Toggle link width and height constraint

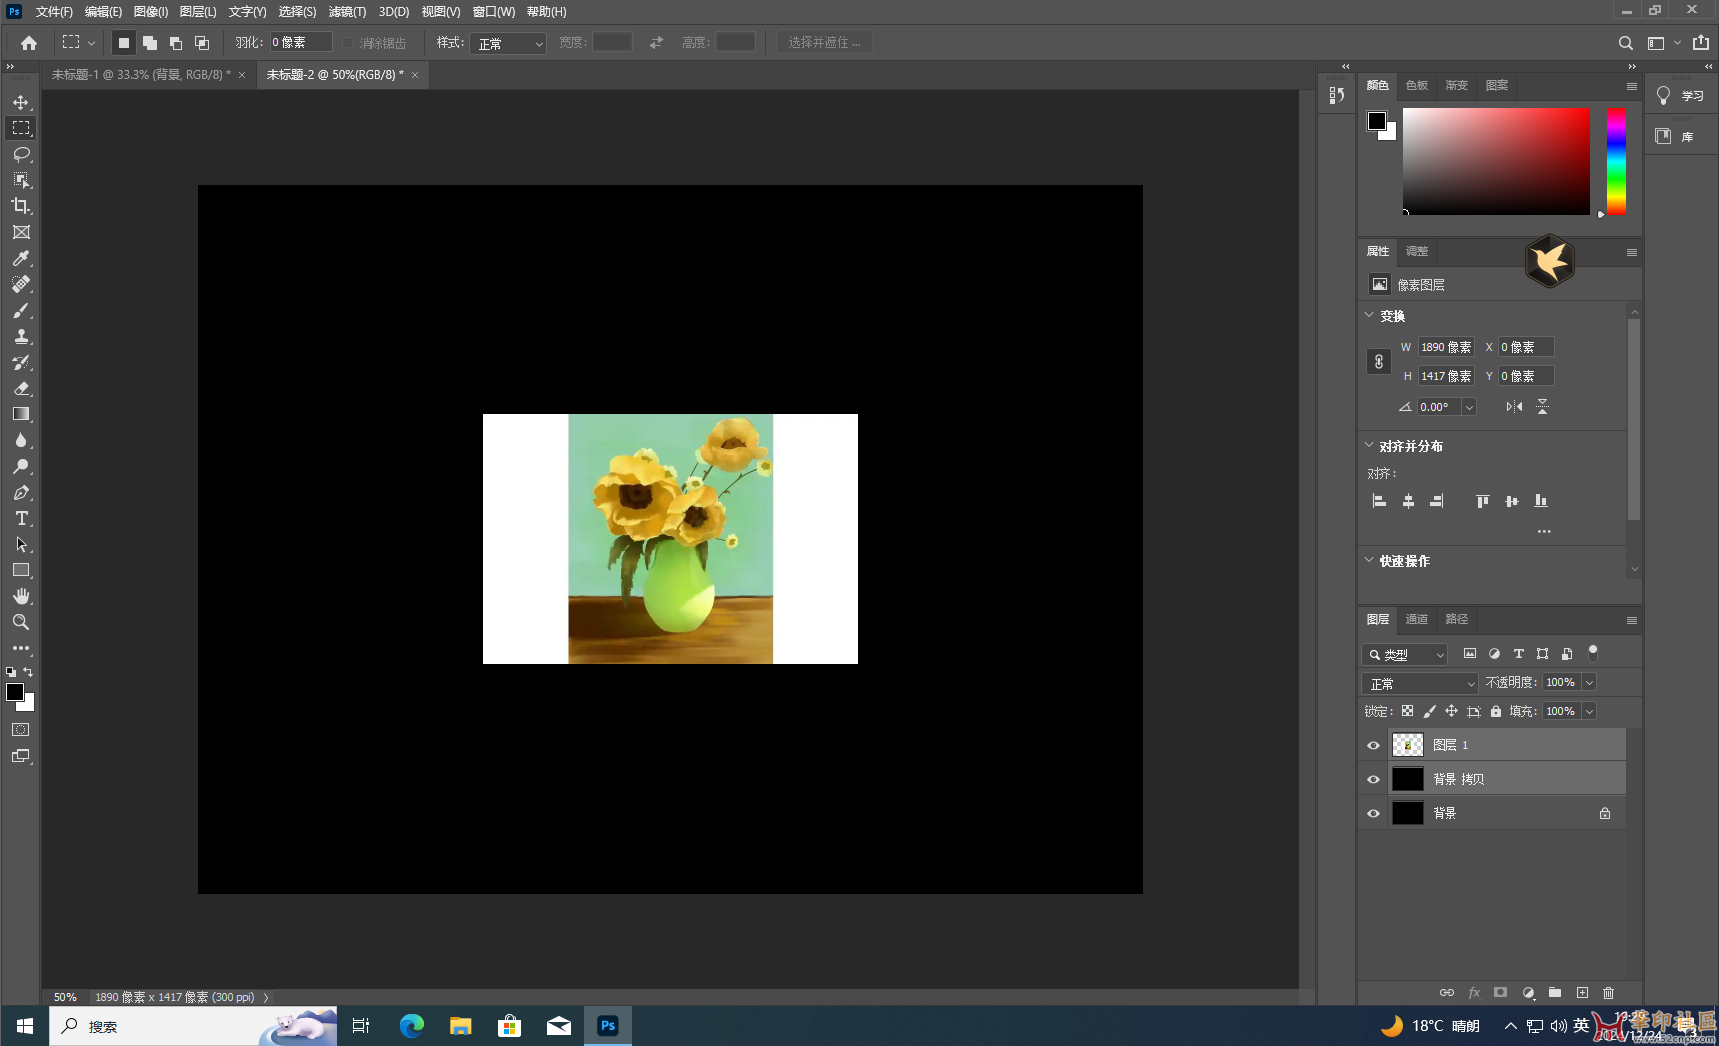tap(1378, 361)
